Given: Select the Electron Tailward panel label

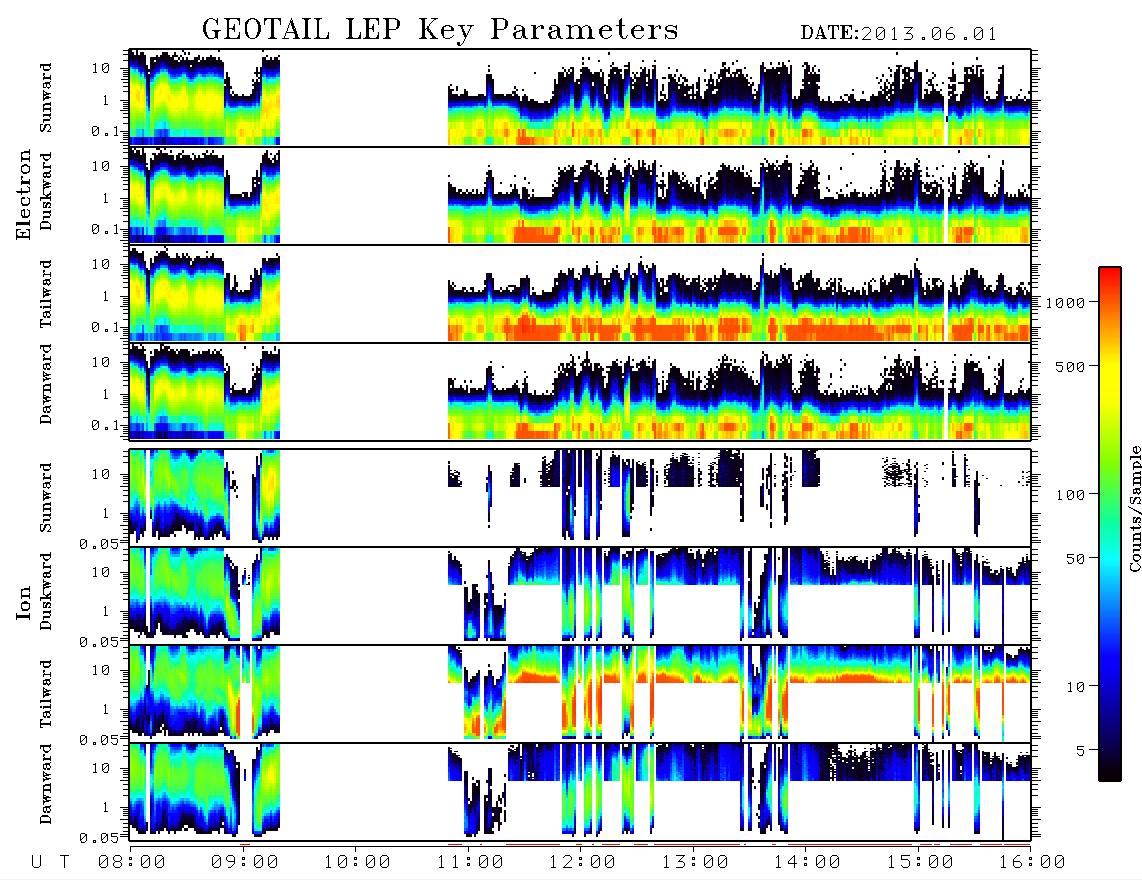Looking at the screenshot, I should click(x=46, y=294).
